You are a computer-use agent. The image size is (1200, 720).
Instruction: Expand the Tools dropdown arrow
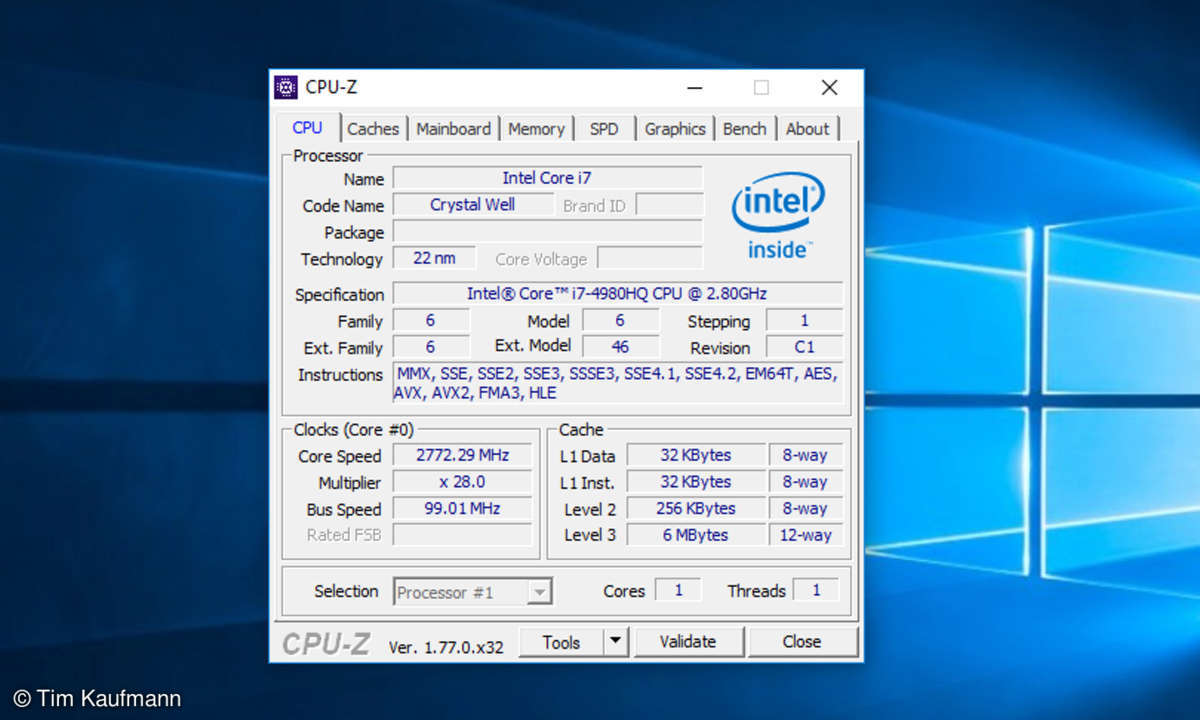coord(616,642)
